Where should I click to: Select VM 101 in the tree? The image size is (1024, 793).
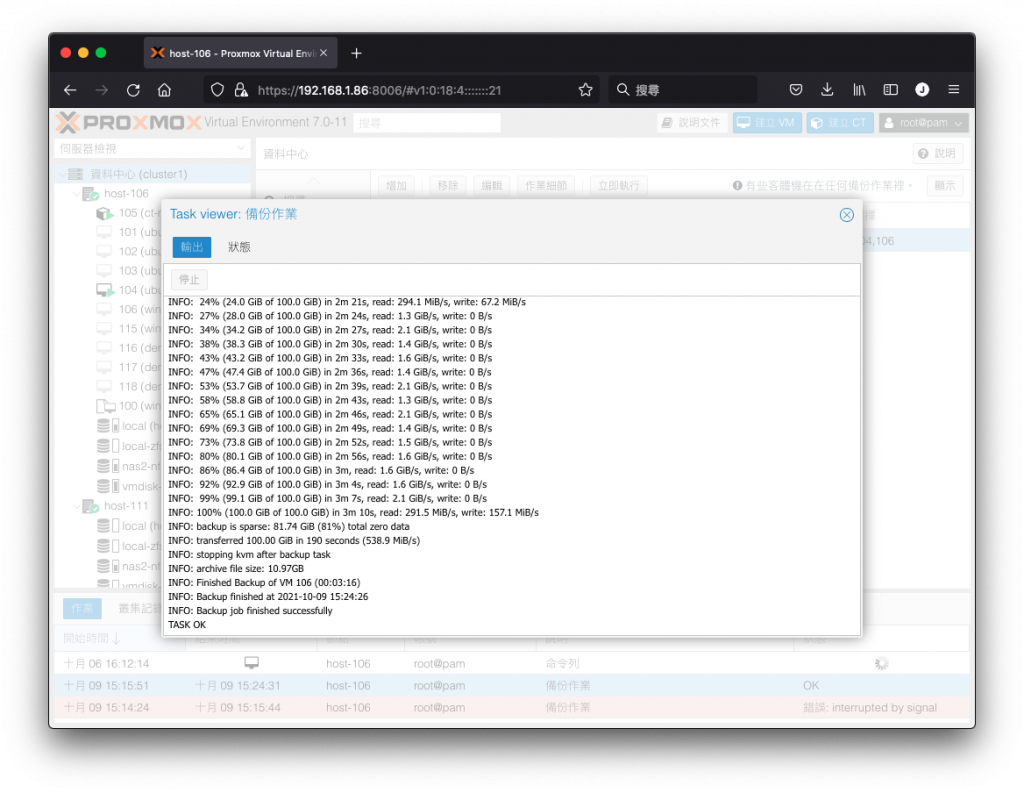(x=128, y=233)
